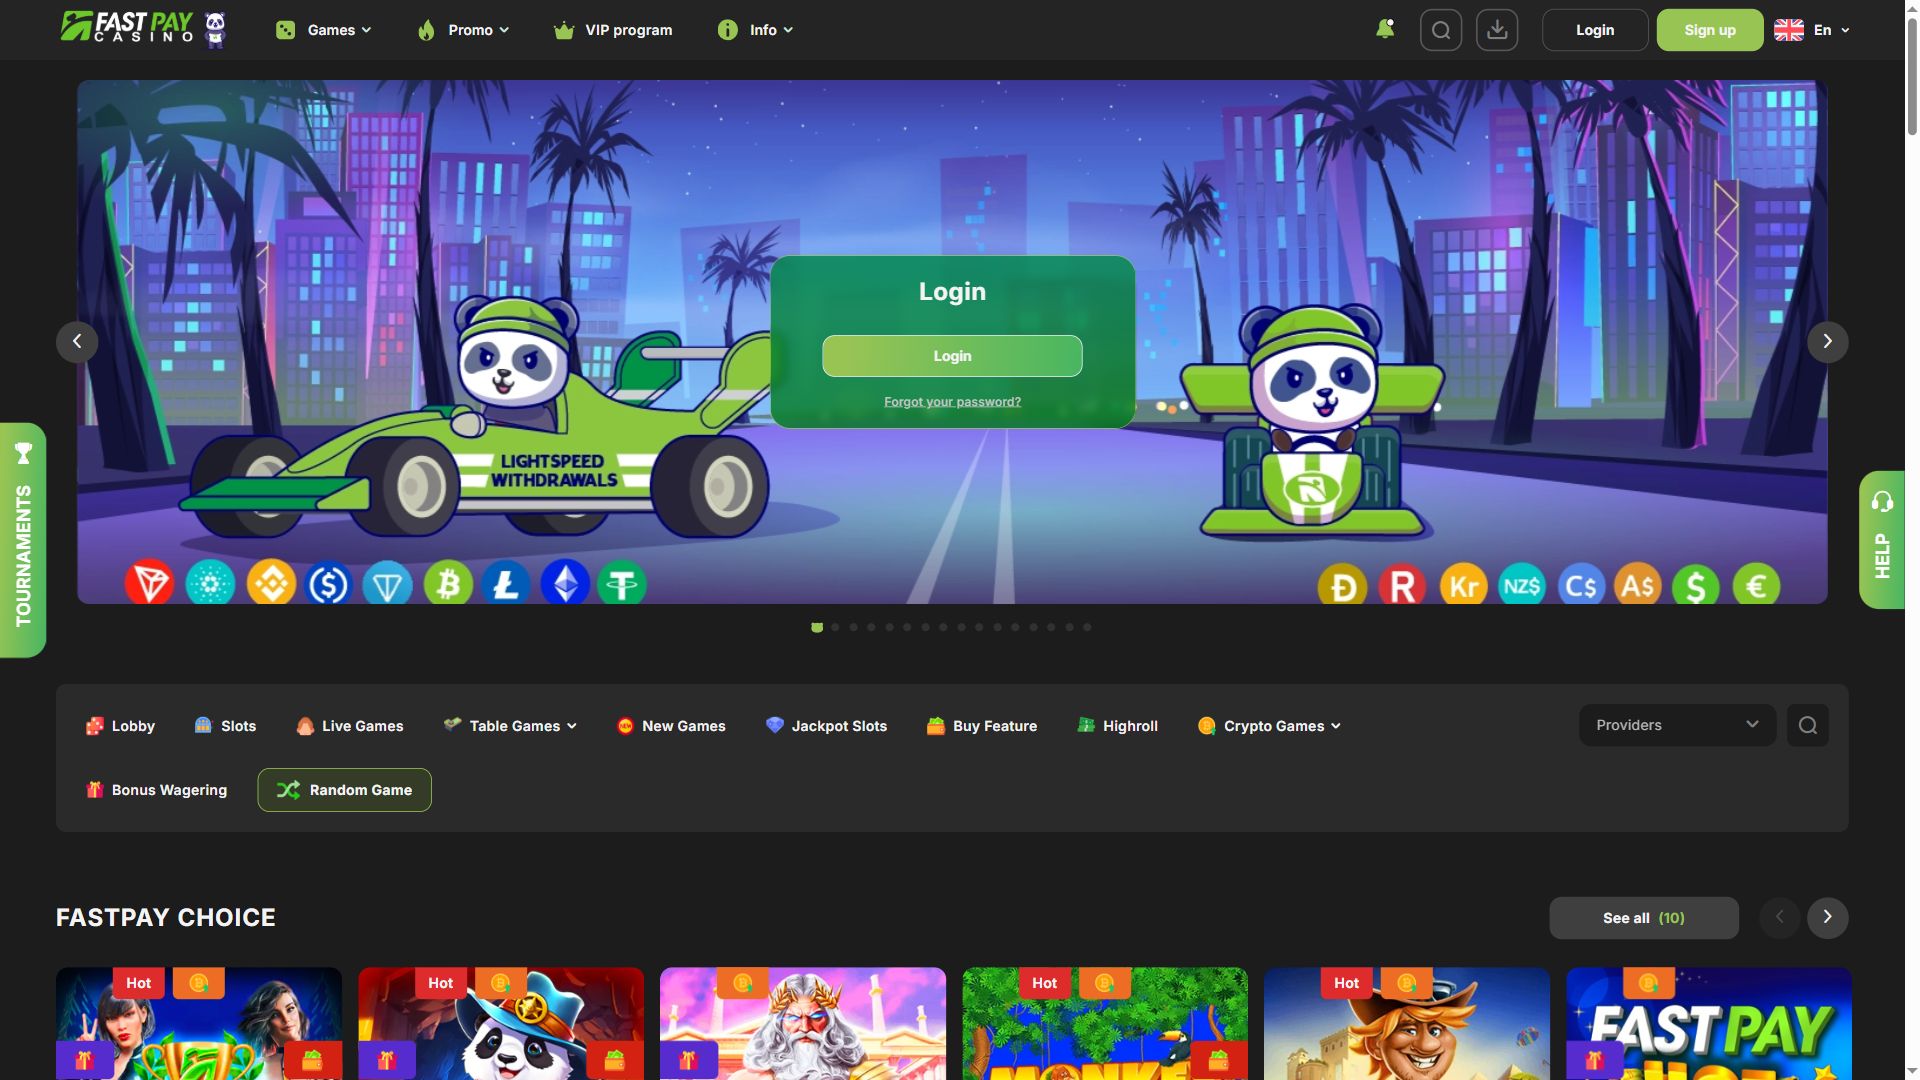
Task: Select the Lobby category tab
Action: click(120, 726)
